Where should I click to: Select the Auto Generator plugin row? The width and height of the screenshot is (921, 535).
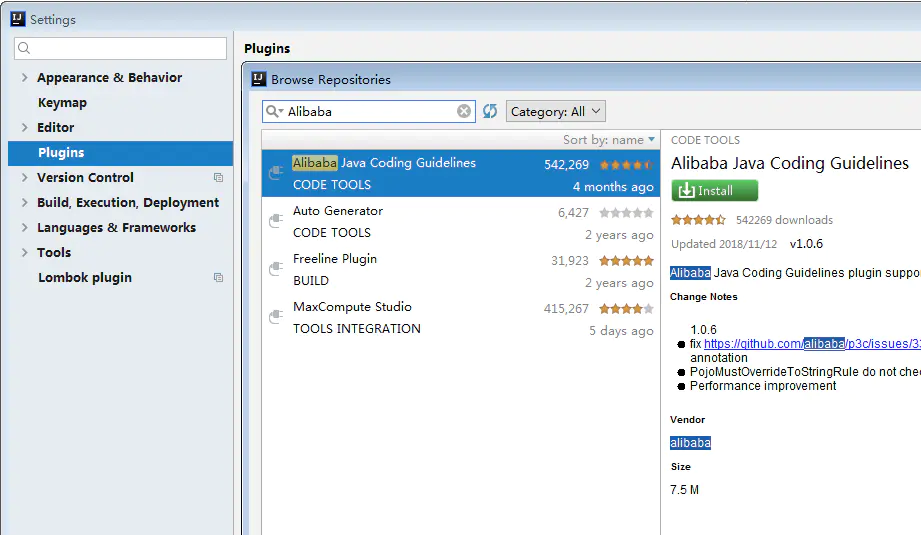pyautogui.click(x=461, y=221)
